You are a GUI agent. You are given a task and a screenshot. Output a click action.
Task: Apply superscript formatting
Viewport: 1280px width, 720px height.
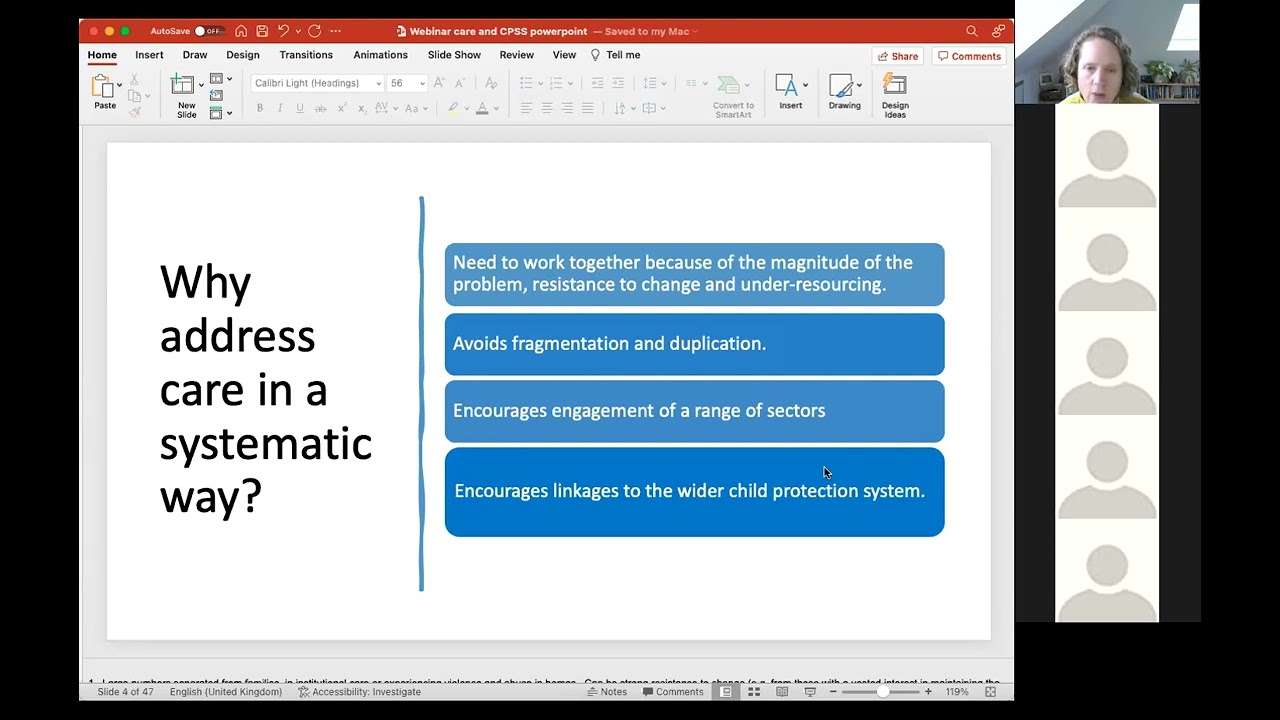(342, 108)
